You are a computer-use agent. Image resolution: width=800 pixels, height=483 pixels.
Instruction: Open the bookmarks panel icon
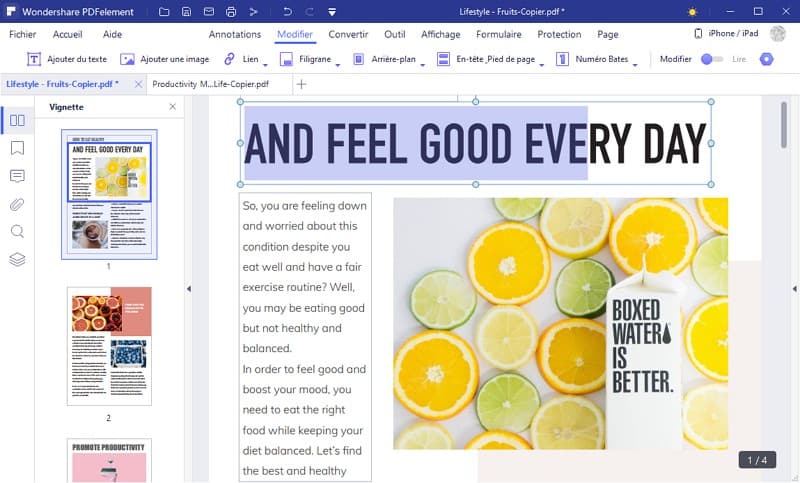pyautogui.click(x=17, y=149)
